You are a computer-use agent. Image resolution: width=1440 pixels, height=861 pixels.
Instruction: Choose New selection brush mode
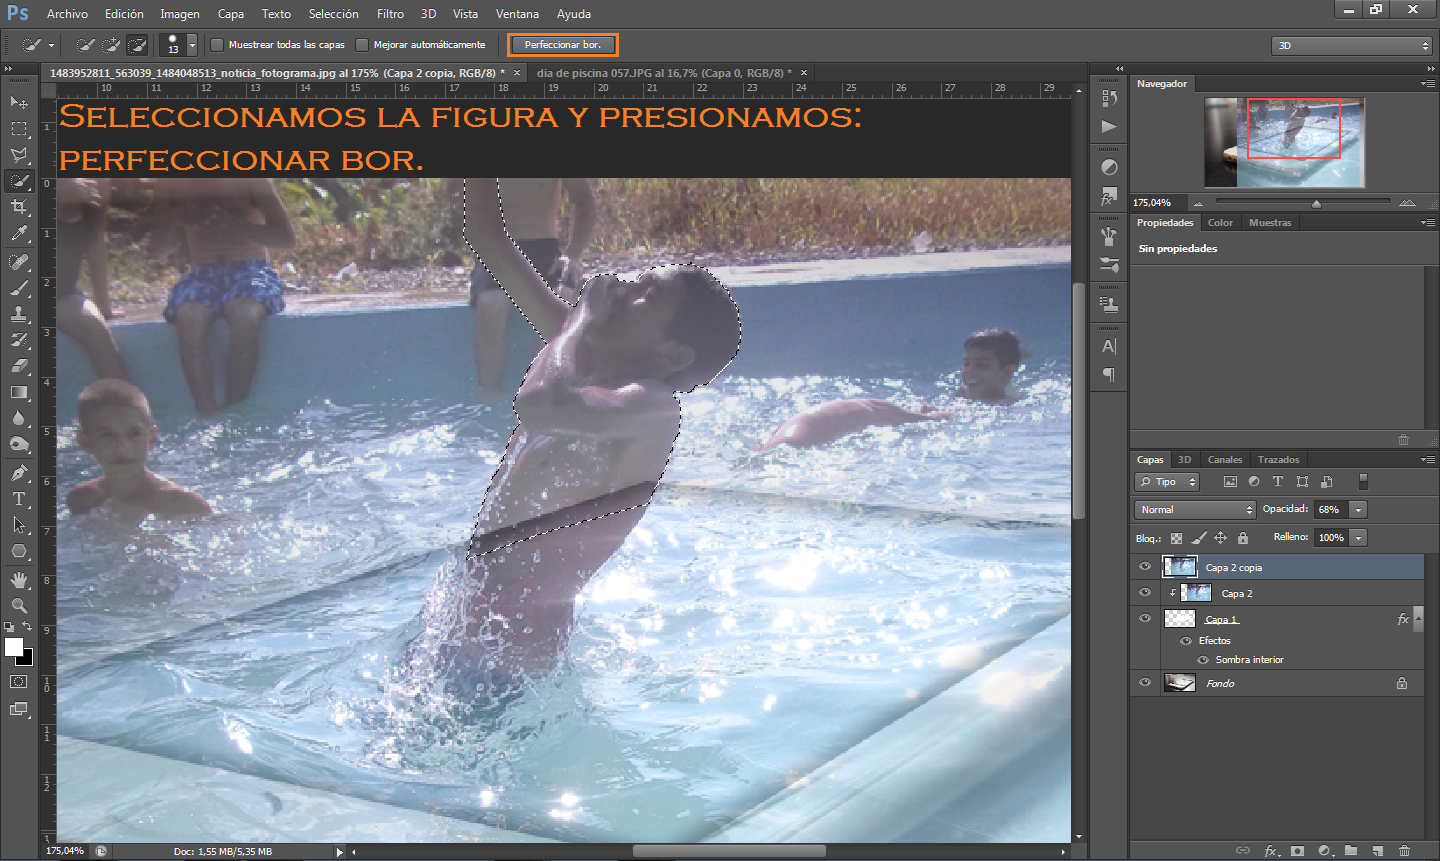coord(86,45)
